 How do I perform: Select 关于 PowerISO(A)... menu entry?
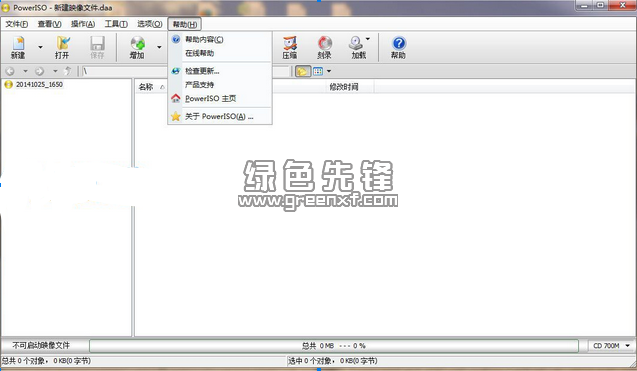click(x=220, y=117)
